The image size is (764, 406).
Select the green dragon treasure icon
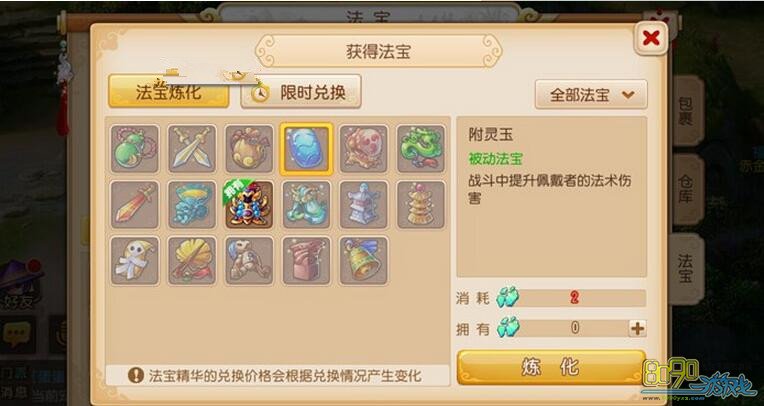tap(421, 149)
